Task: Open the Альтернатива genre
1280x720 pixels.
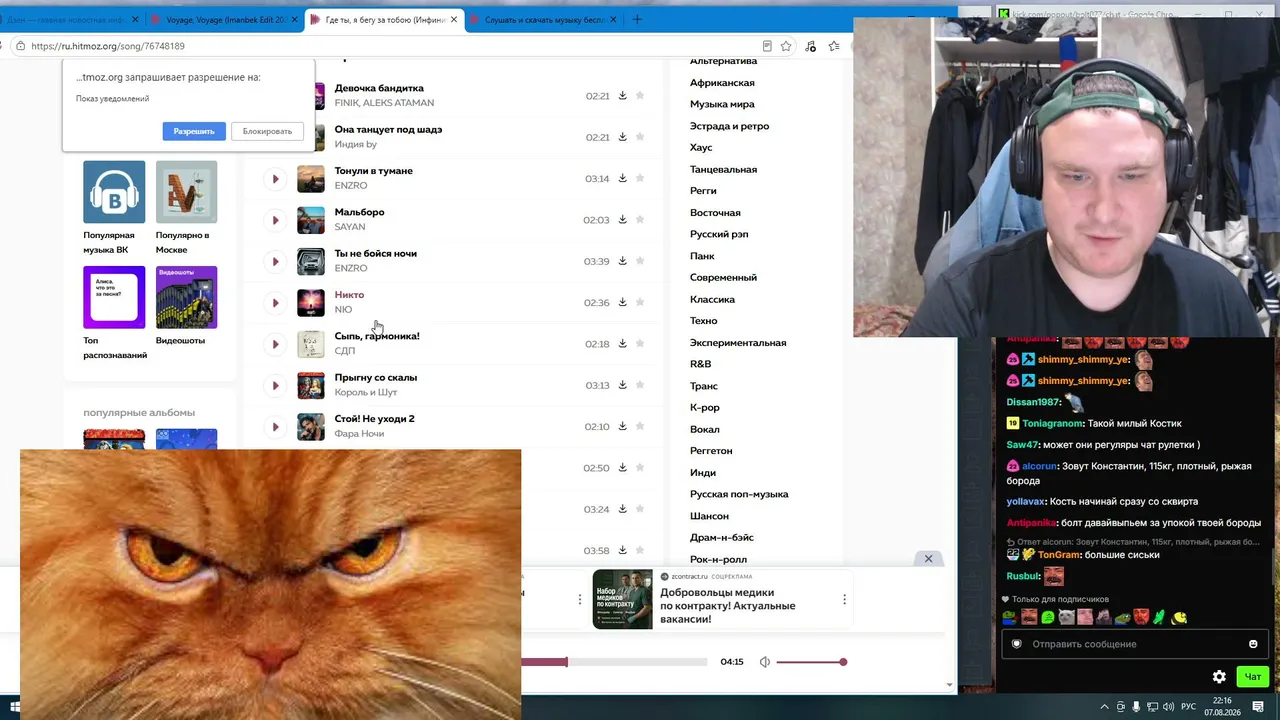Action: coord(723,61)
